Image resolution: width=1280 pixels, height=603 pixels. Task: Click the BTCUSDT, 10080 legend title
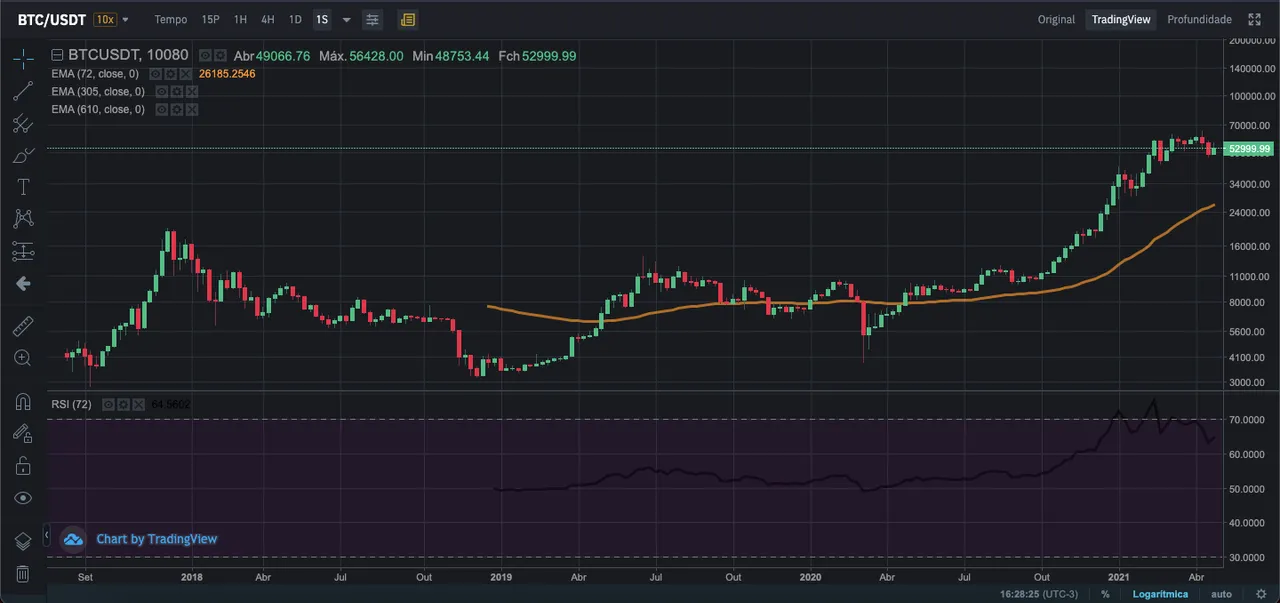point(127,56)
